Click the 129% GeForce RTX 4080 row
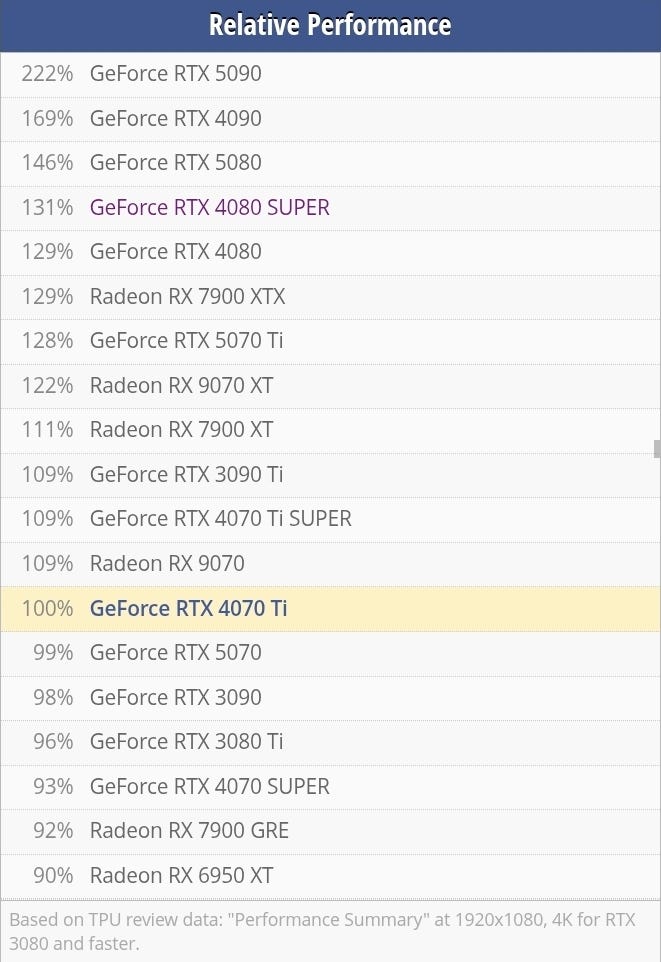661x962 pixels. click(x=176, y=252)
